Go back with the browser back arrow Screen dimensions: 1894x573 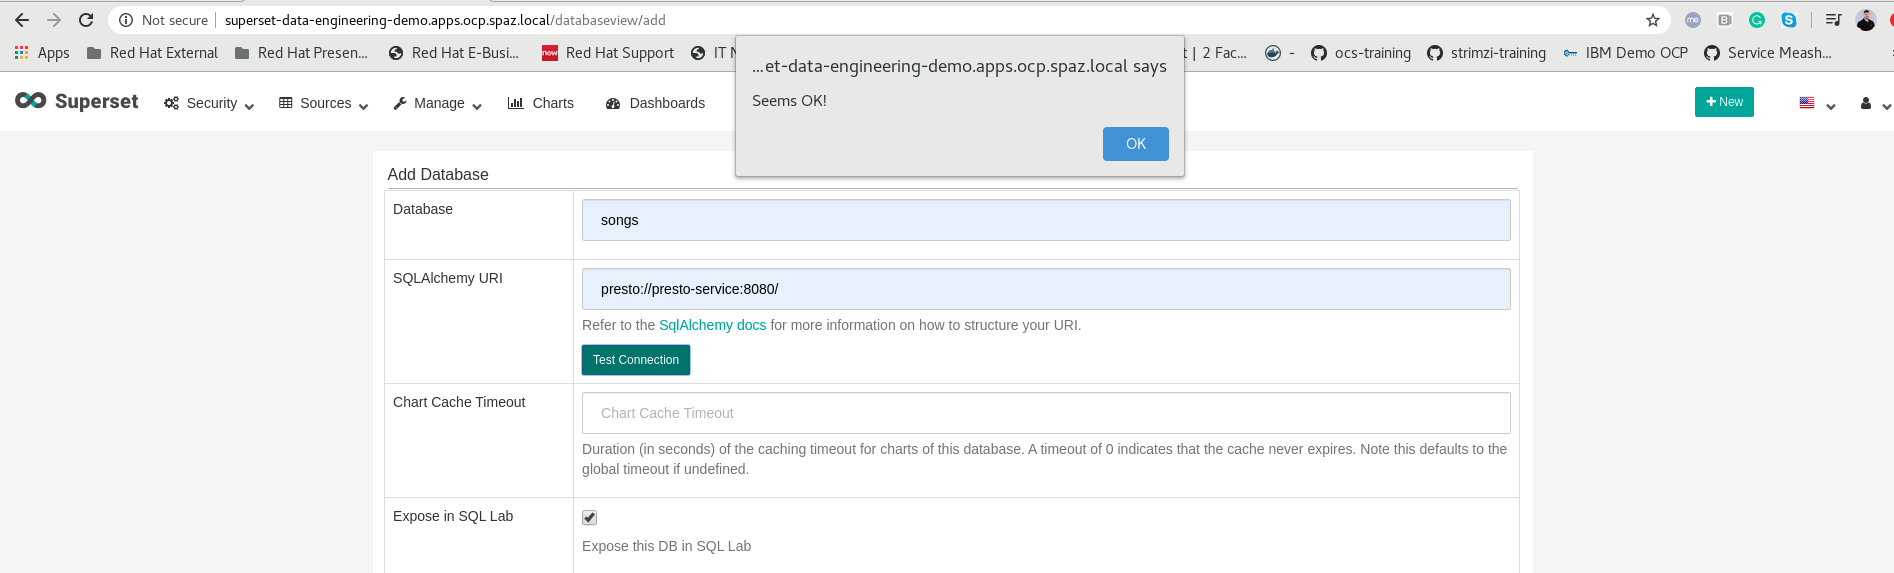tap(22, 20)
